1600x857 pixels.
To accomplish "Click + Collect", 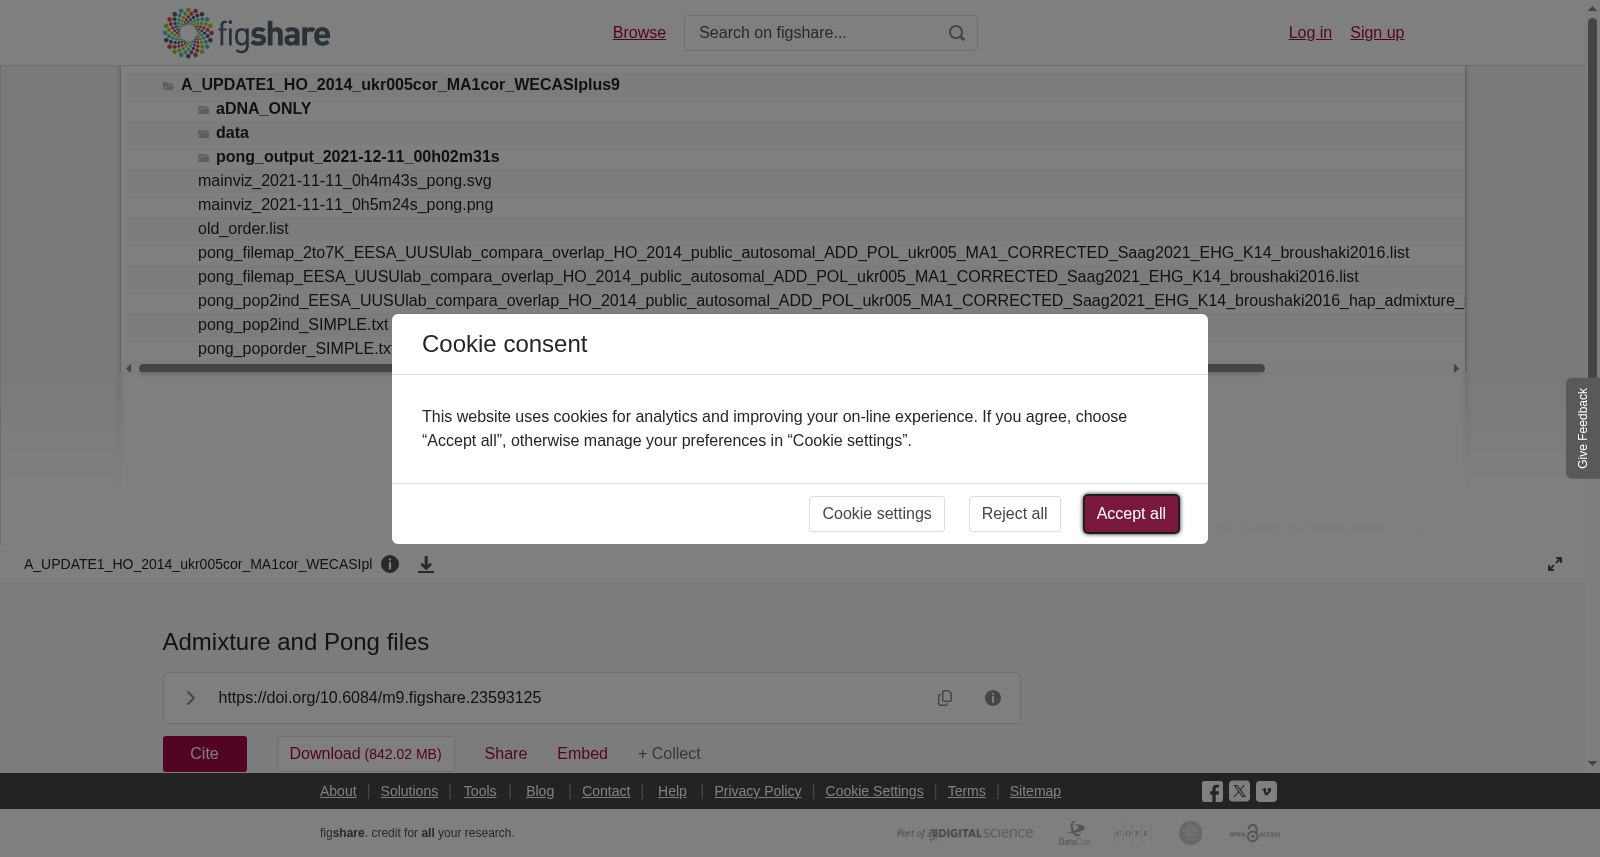I will (x=669, y=754).
